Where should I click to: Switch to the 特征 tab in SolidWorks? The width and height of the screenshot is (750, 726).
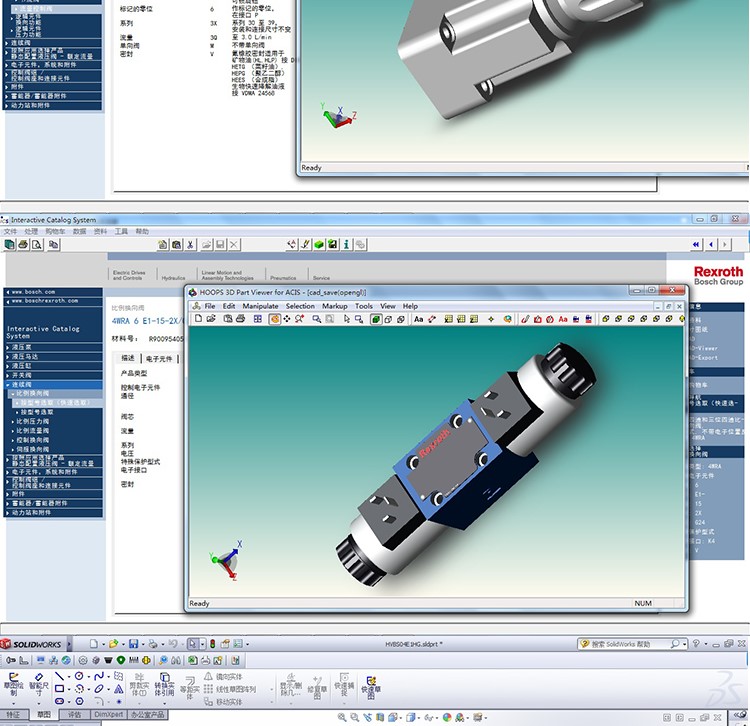13,715
